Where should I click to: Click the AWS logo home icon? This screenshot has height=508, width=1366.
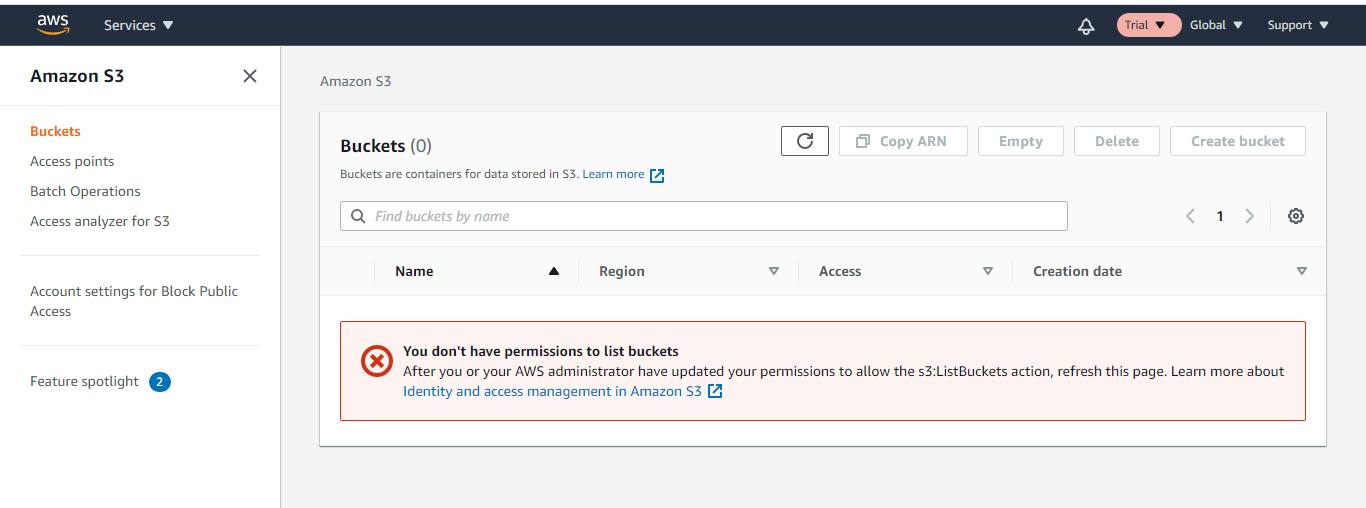tap(53, 24)
